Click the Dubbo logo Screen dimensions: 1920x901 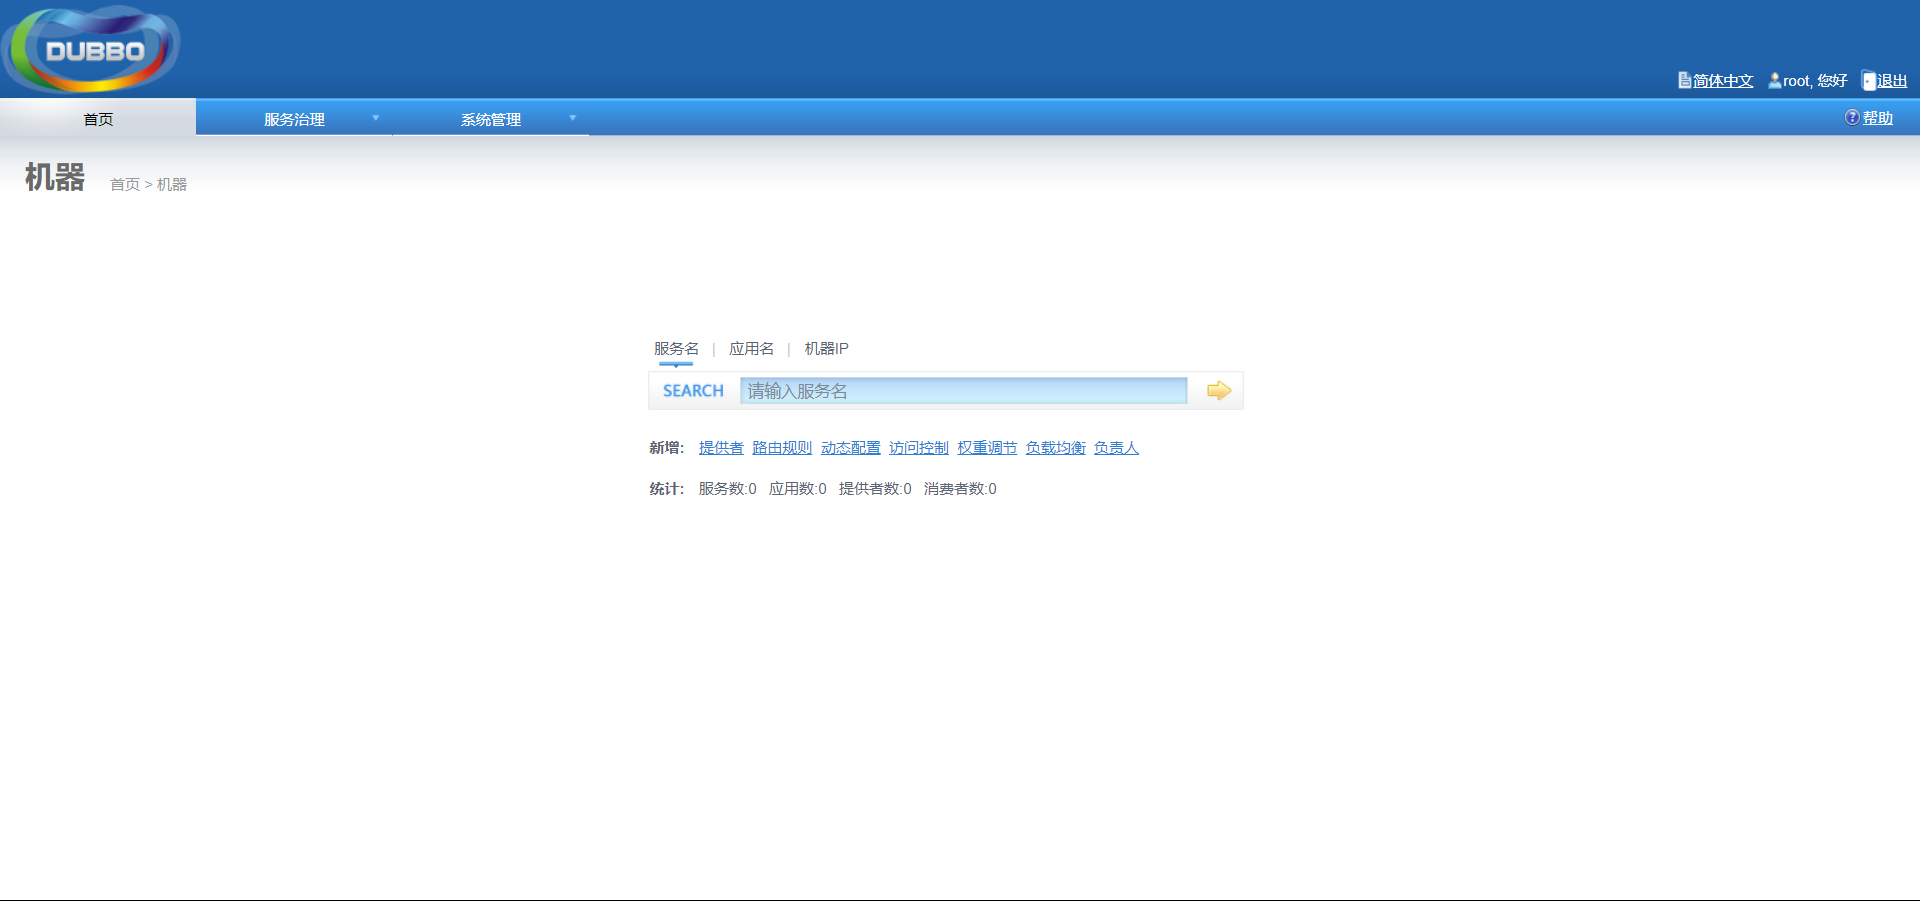[90, 48]
